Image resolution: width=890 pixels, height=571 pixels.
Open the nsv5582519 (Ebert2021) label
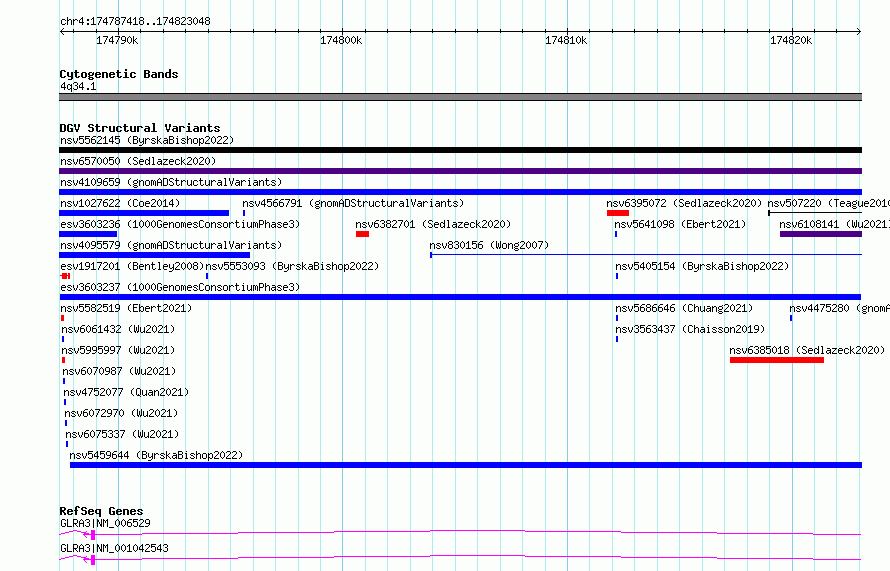click(x=126, y=308)
